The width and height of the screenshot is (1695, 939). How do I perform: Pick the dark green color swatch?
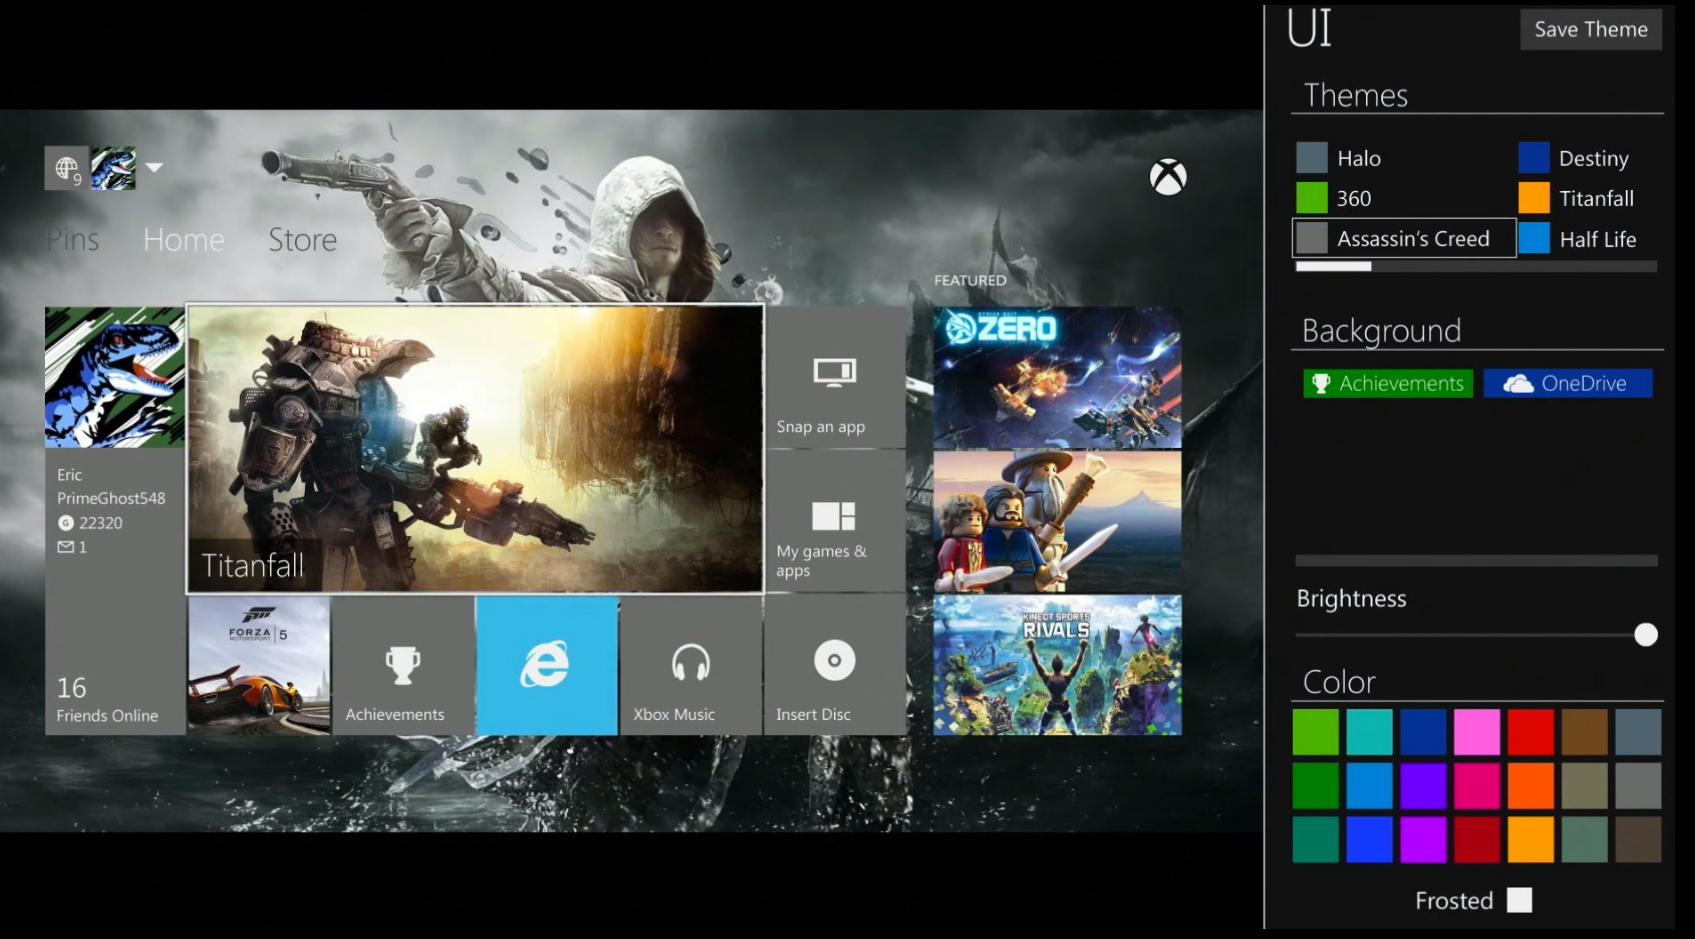click(1316, 786)
